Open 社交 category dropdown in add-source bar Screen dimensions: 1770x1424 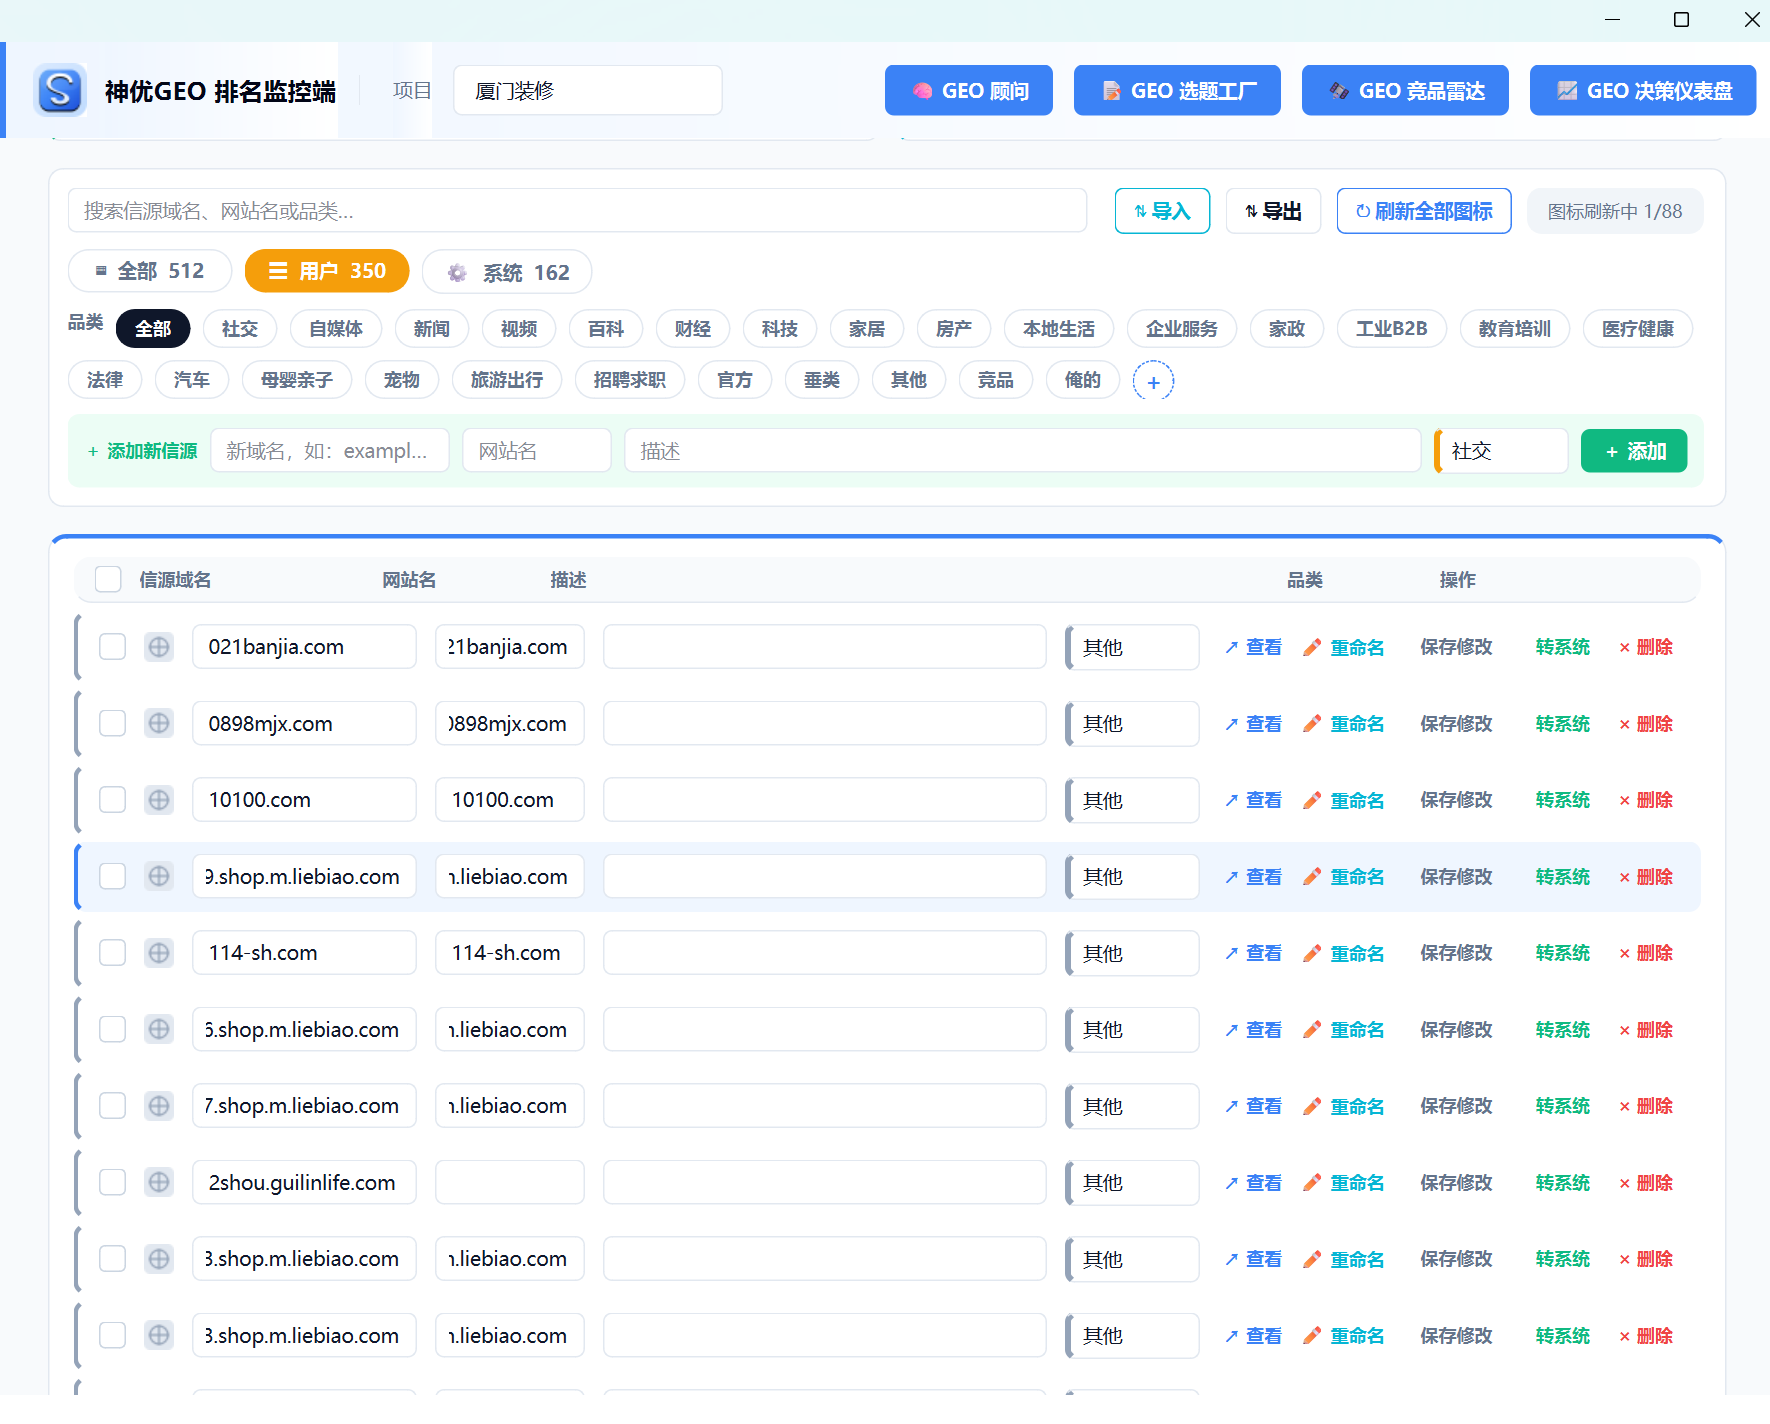tap(1501, 451)
